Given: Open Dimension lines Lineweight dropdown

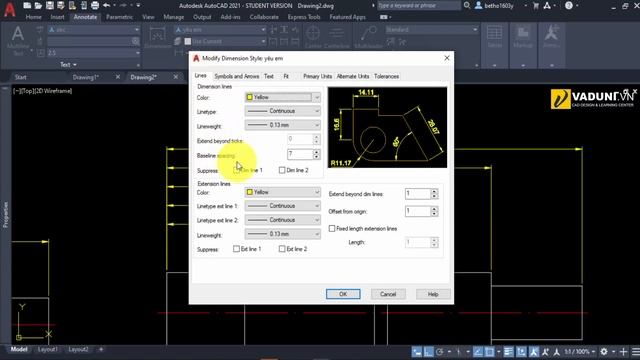Looking at the screenshot, I should tap(282, 125).
